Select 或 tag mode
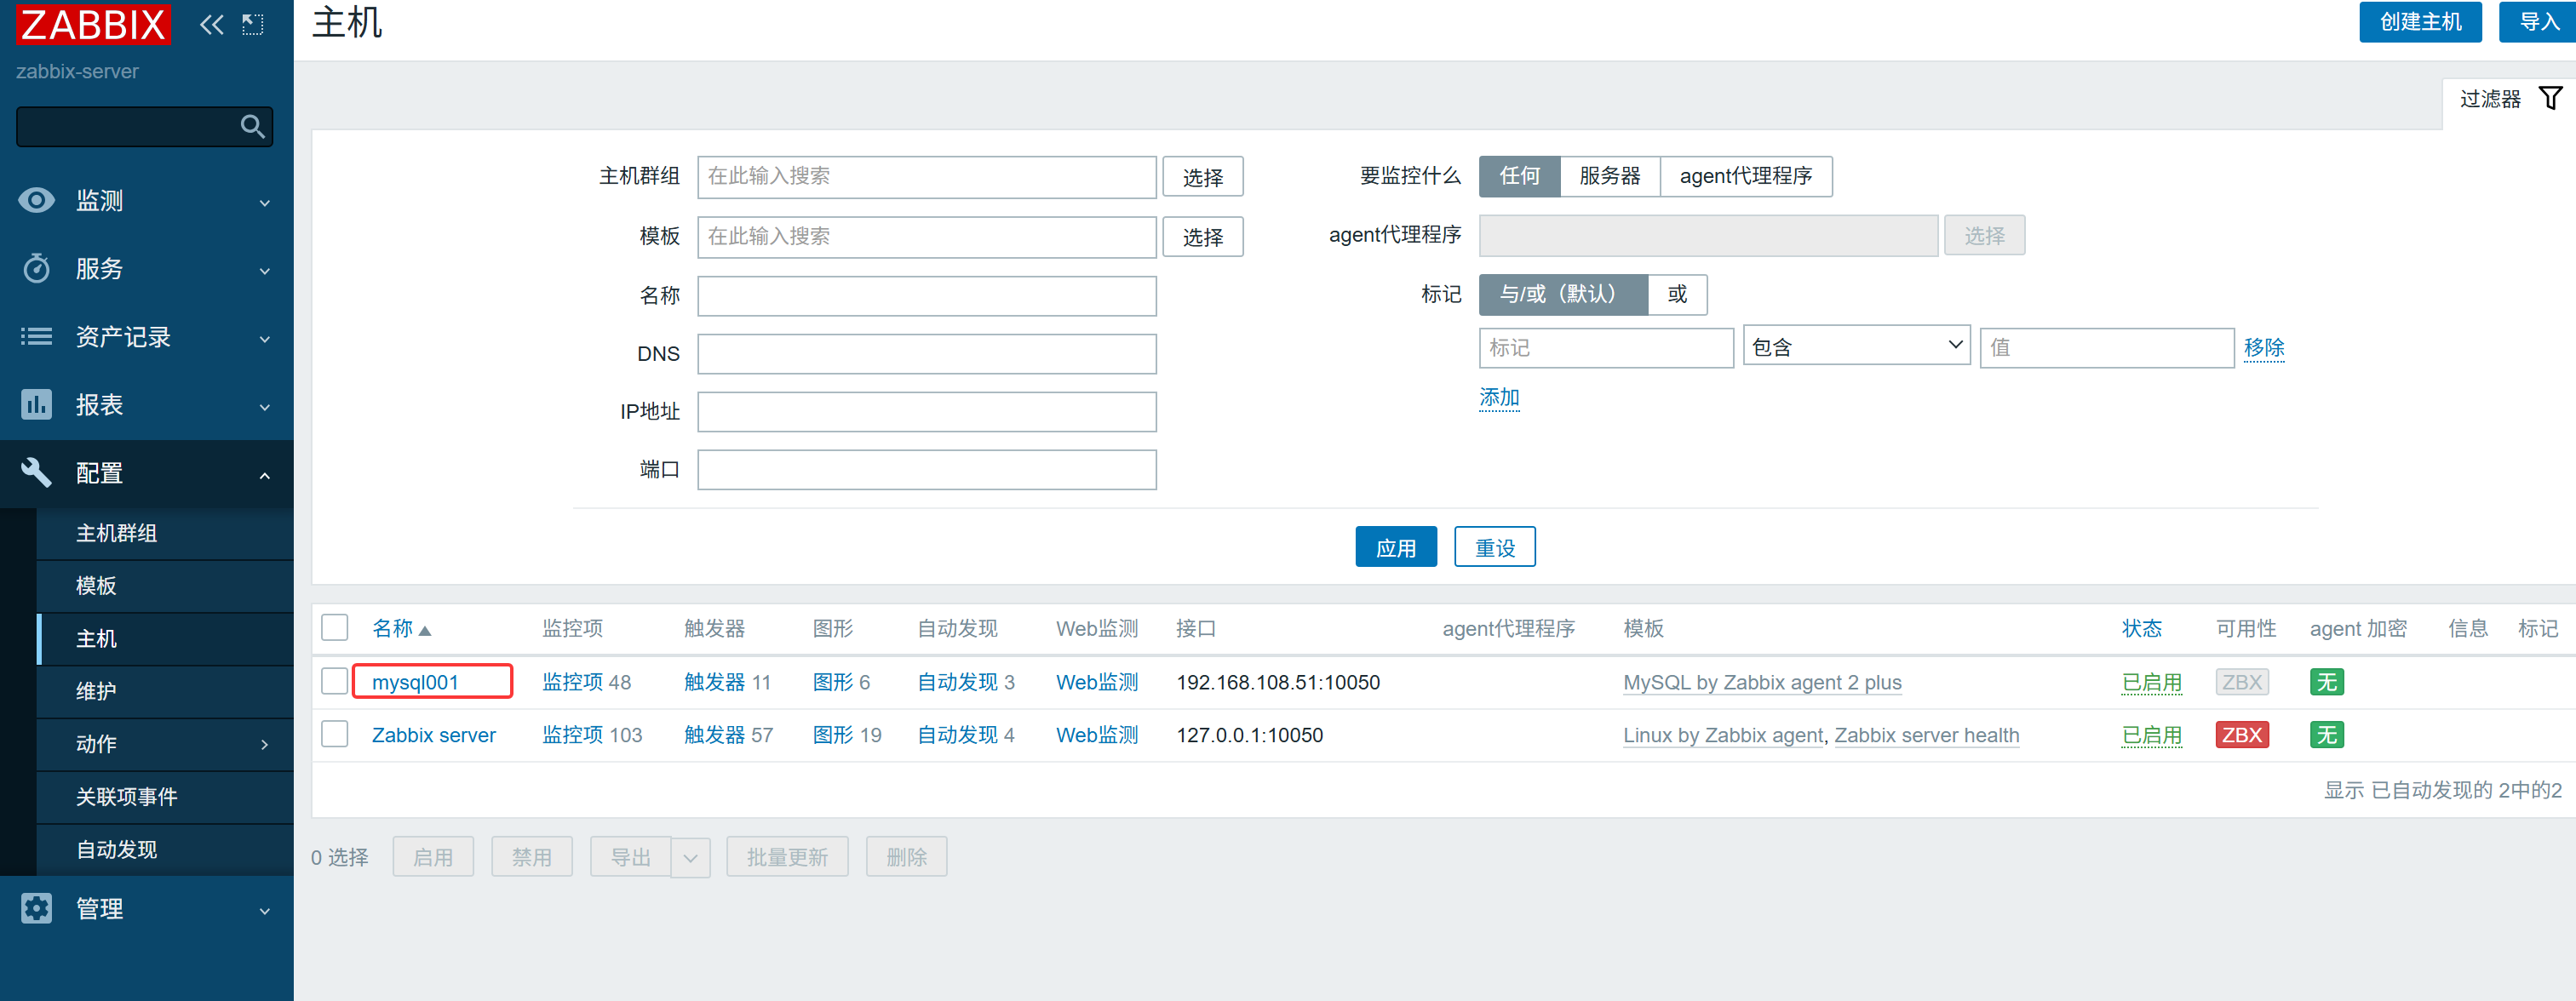Image resolution: width=2576 pixels, height=1001 pixels. click(1677, 295)
